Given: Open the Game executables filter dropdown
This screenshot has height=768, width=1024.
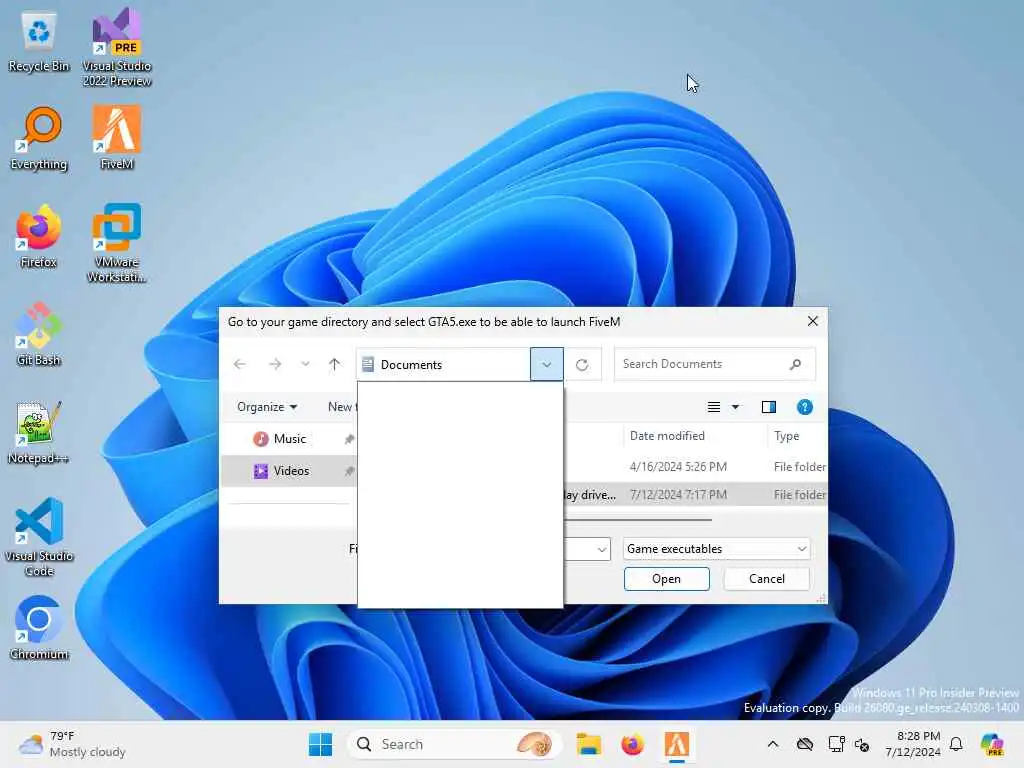Looking at the screenshot, I should [716, 549].
